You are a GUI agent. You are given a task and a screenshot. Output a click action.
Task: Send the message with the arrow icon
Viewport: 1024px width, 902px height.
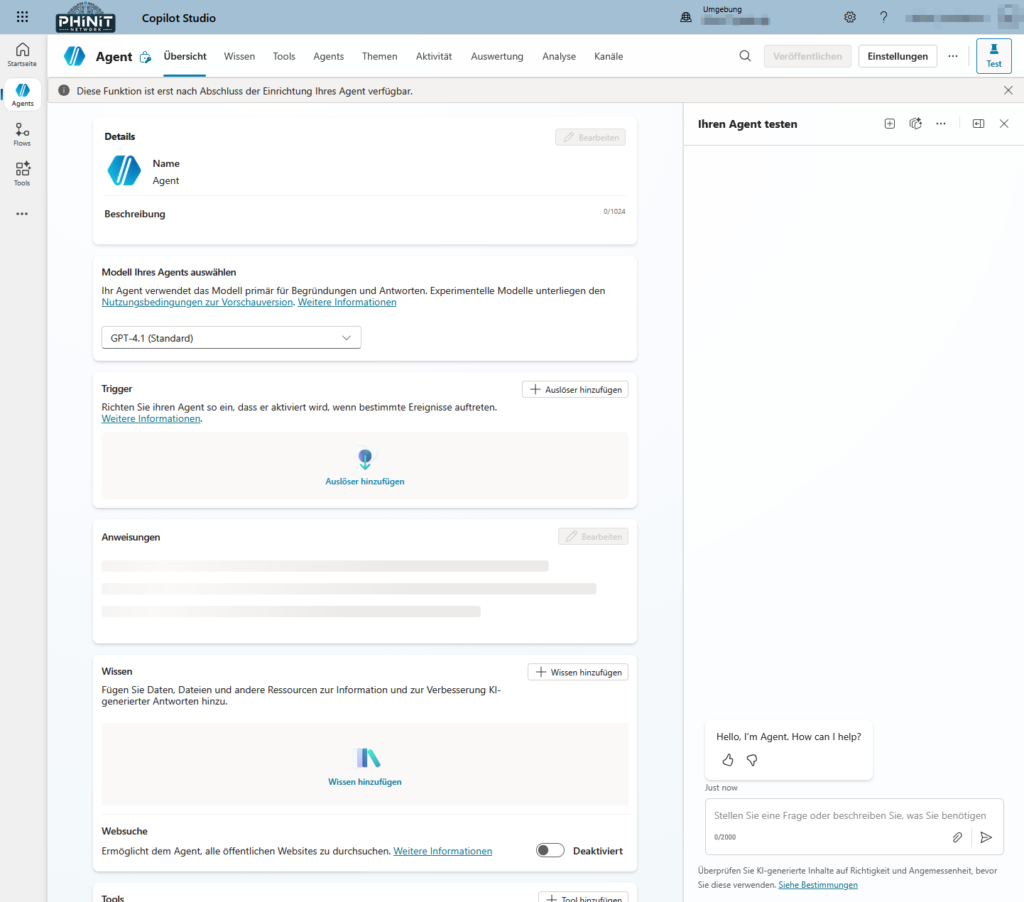(986, 837)
